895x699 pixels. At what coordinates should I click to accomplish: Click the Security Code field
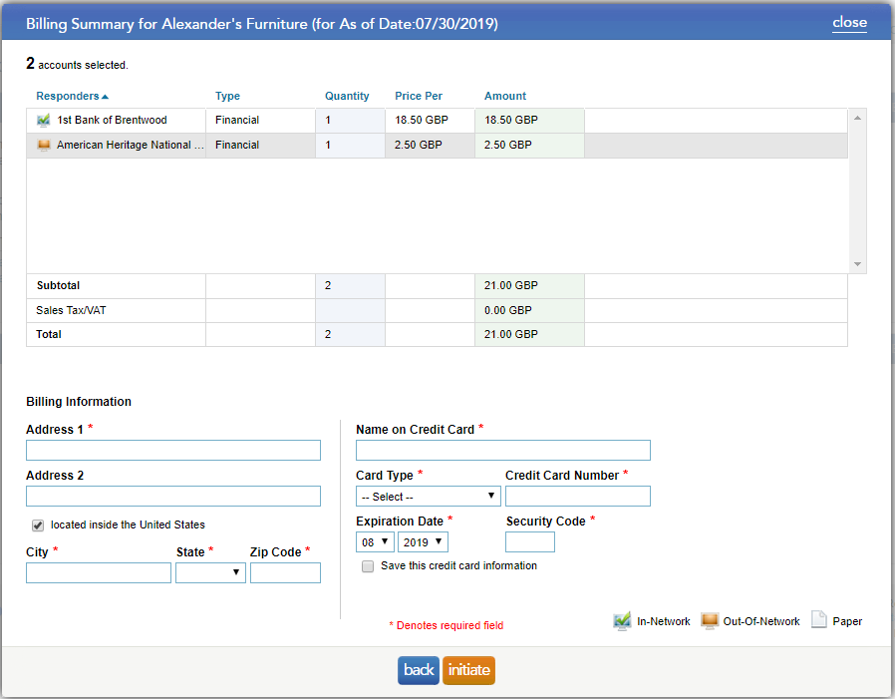click(529, 541)
